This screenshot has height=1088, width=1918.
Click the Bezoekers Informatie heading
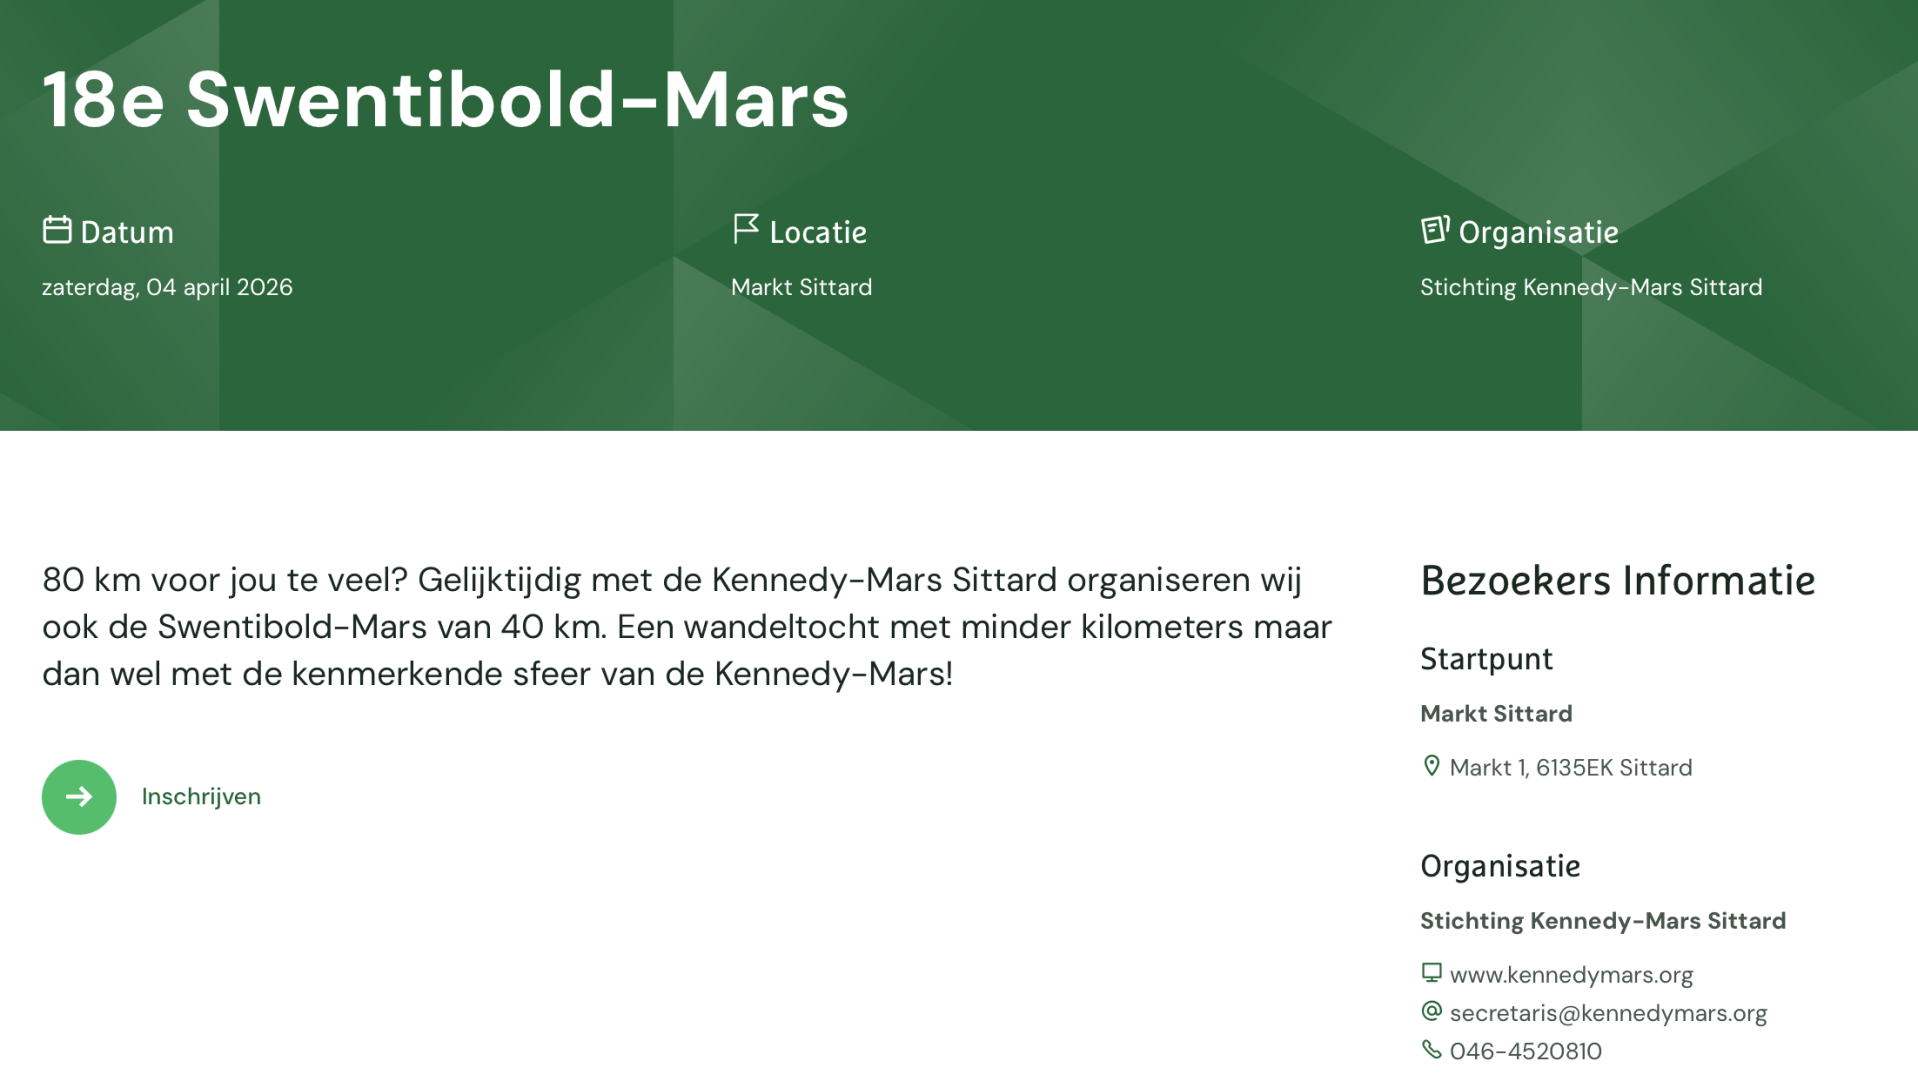tap(1617, 581)
